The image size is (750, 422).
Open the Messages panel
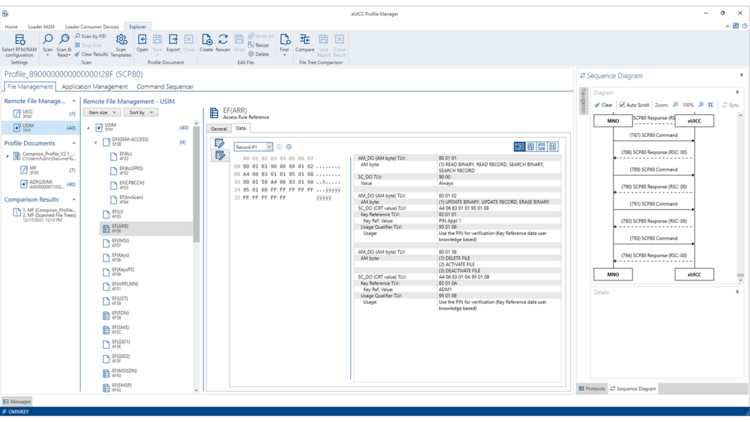17,401
